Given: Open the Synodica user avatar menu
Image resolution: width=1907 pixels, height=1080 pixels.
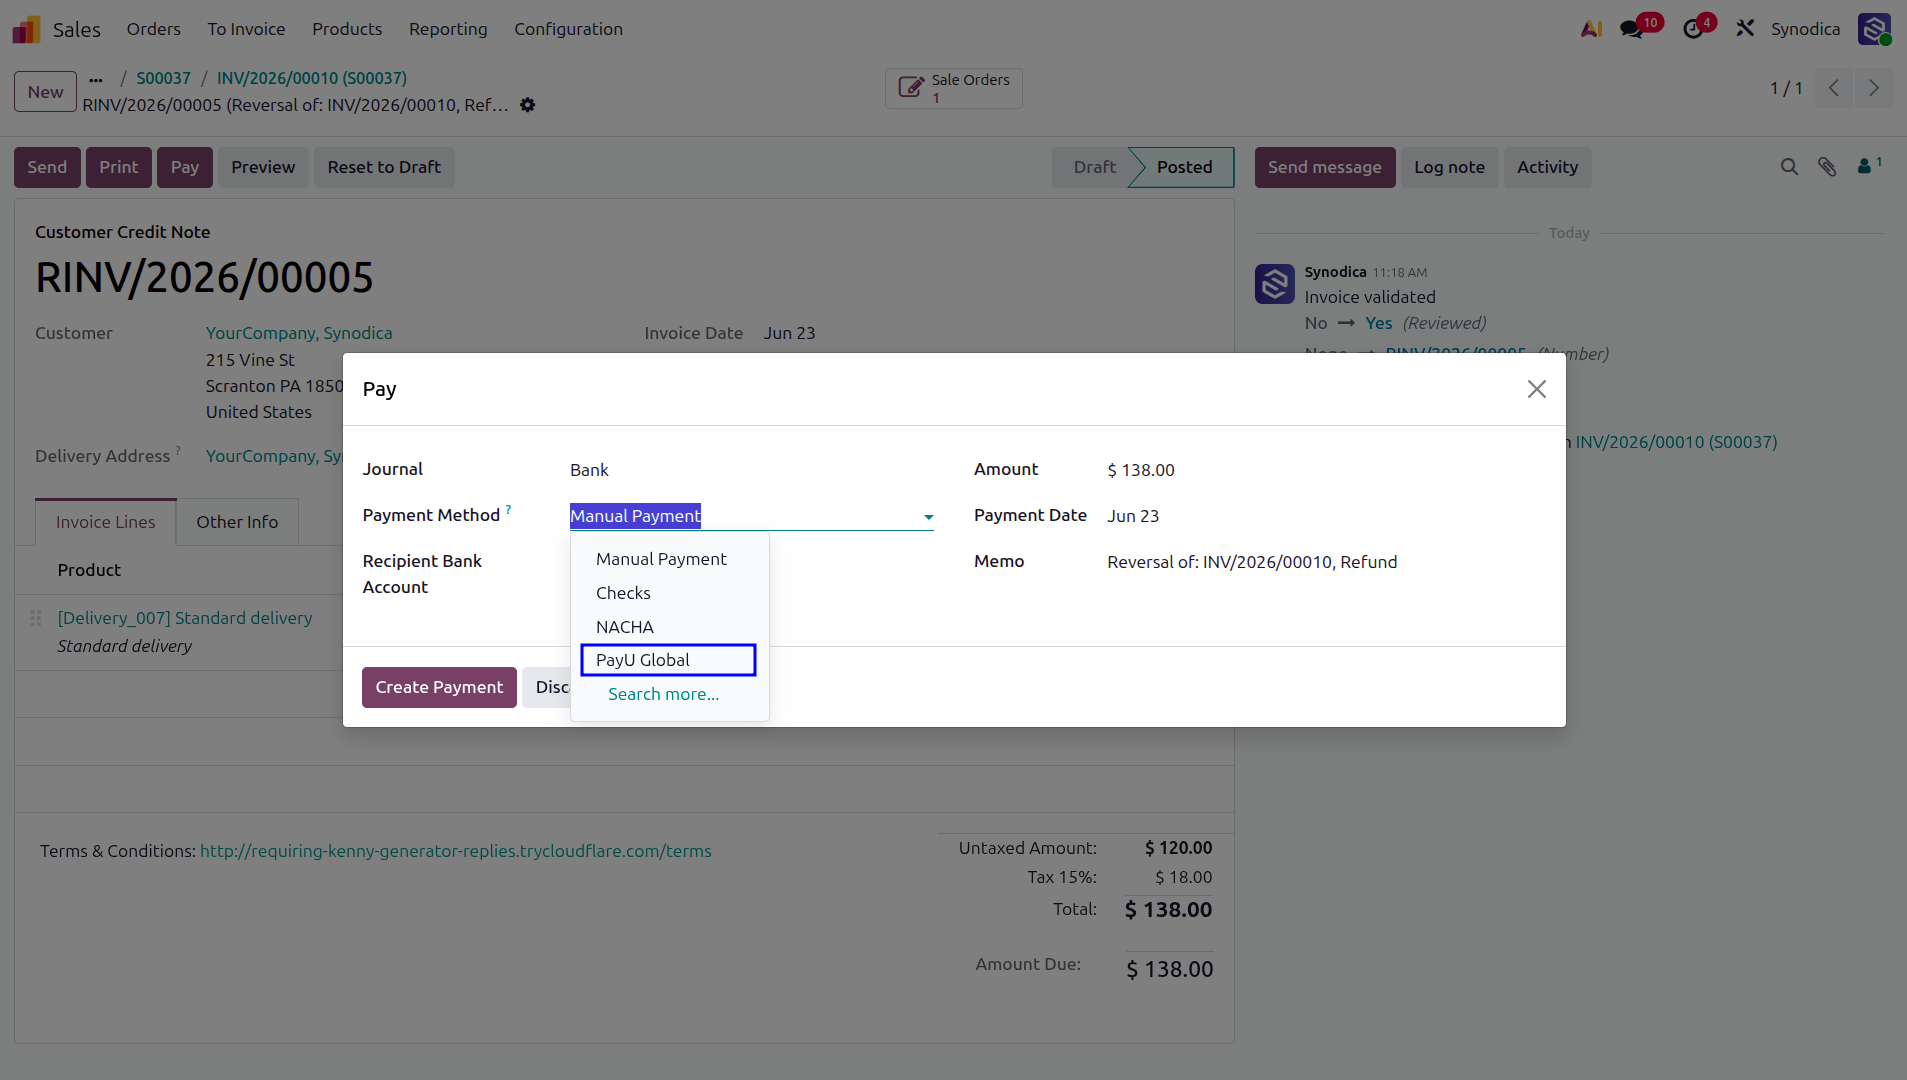Looking at the screenshot, I should click(1874, 29).
